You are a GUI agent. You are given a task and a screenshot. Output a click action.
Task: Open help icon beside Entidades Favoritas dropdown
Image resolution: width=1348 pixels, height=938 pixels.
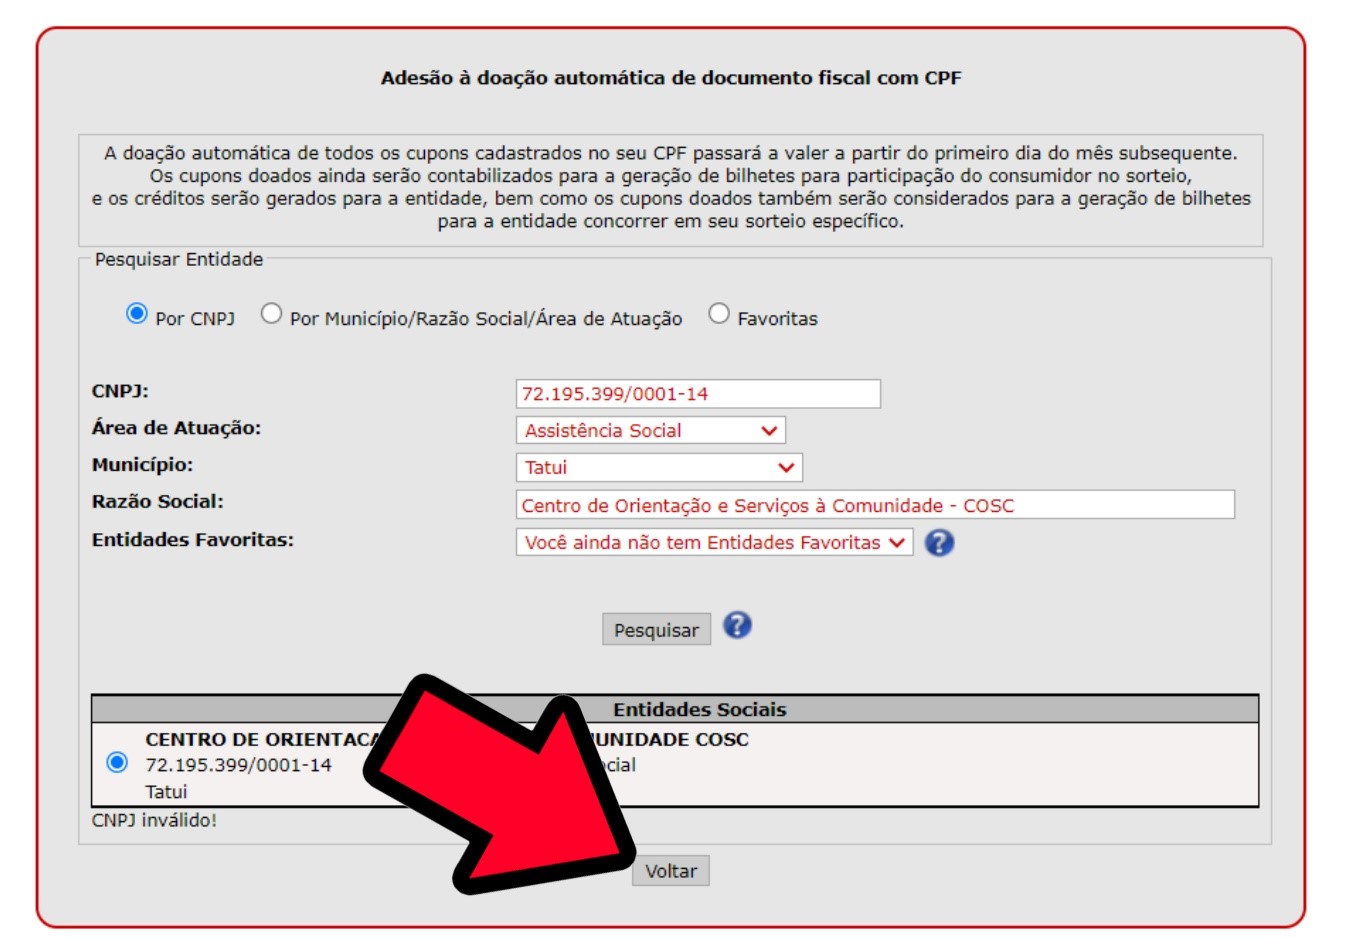coord(939,542)
